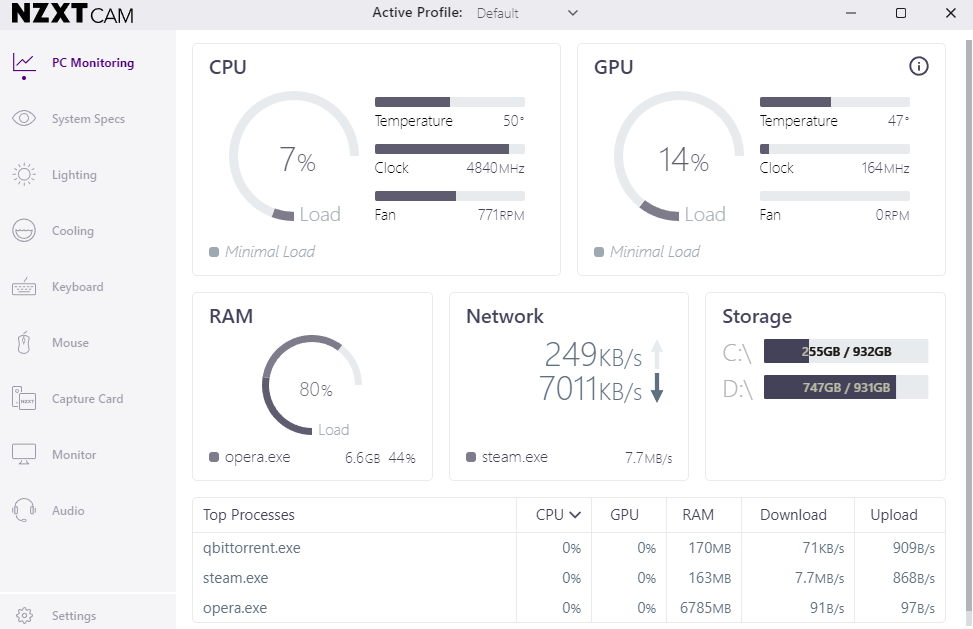973x629 pixels.
Task: Click the CPU clock speed bar
Action: click(450, 149)
